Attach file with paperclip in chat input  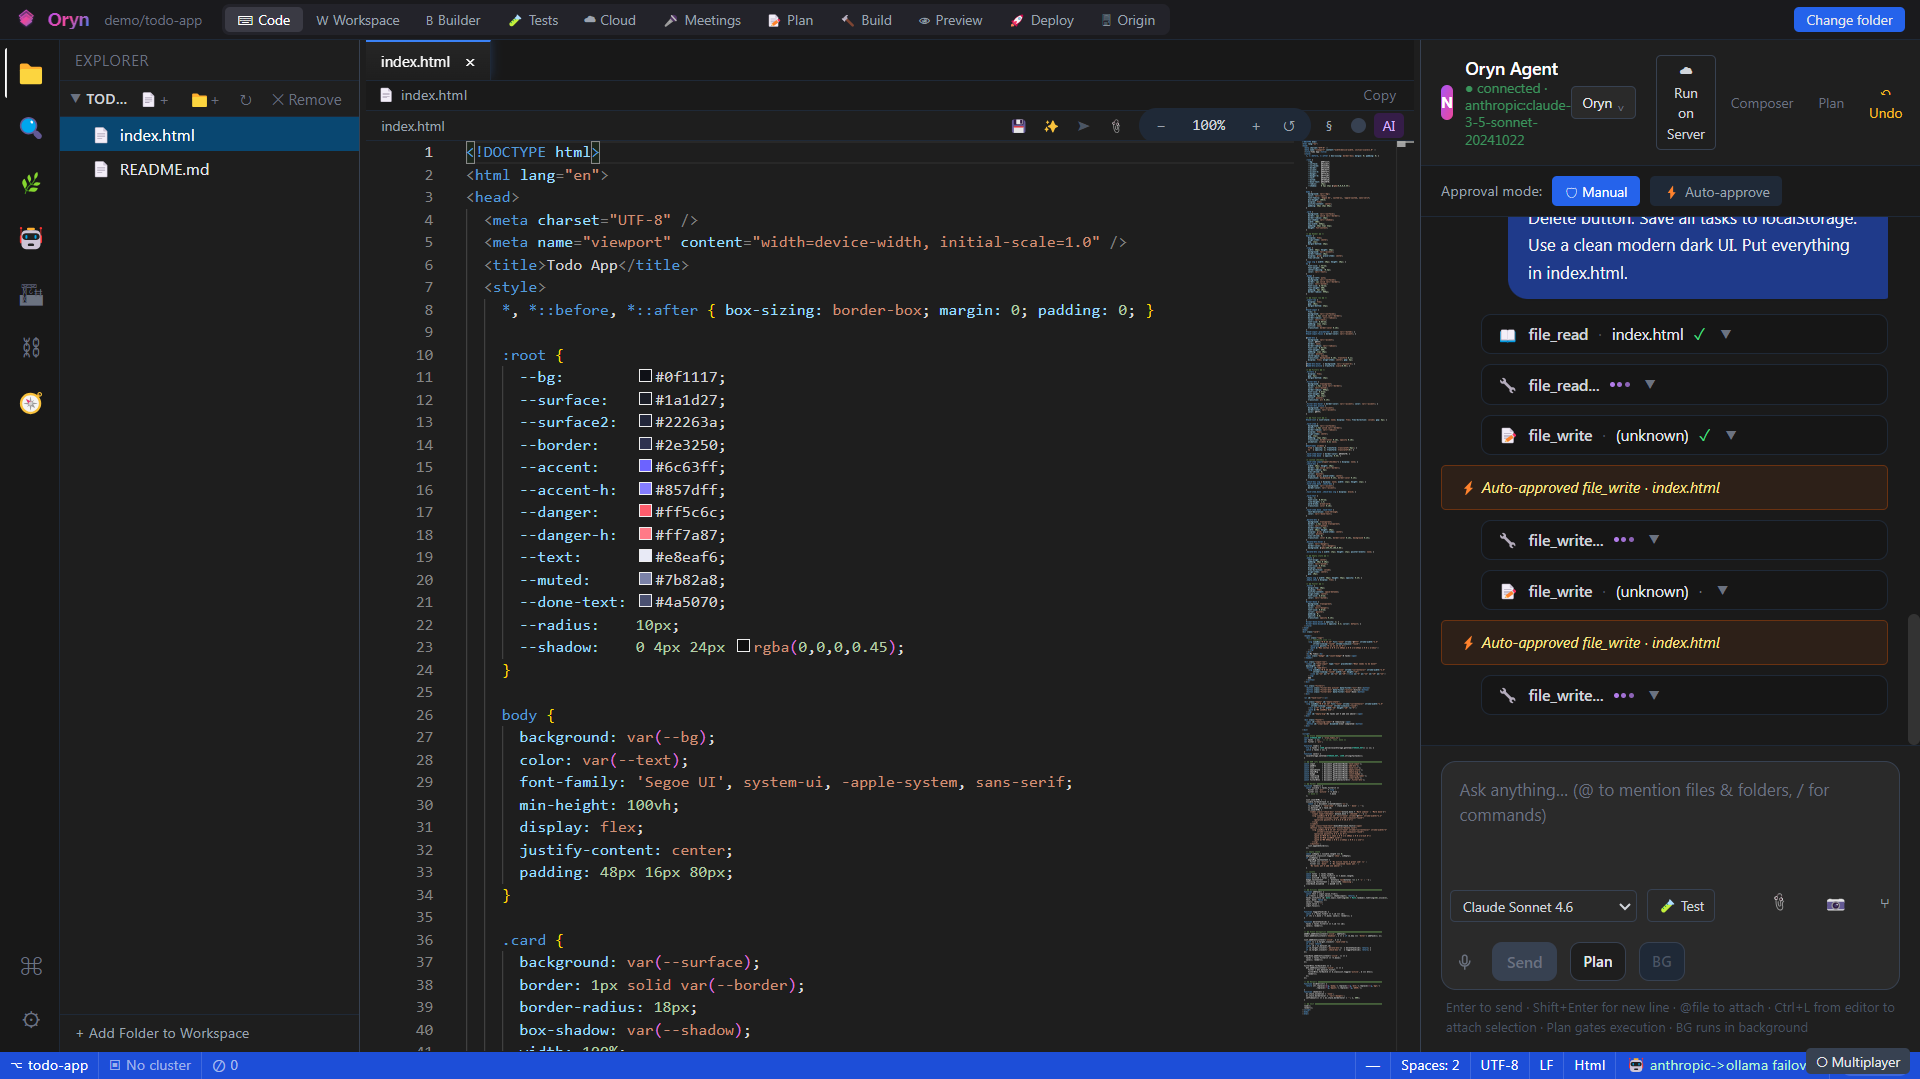(x=1779, y=903)
